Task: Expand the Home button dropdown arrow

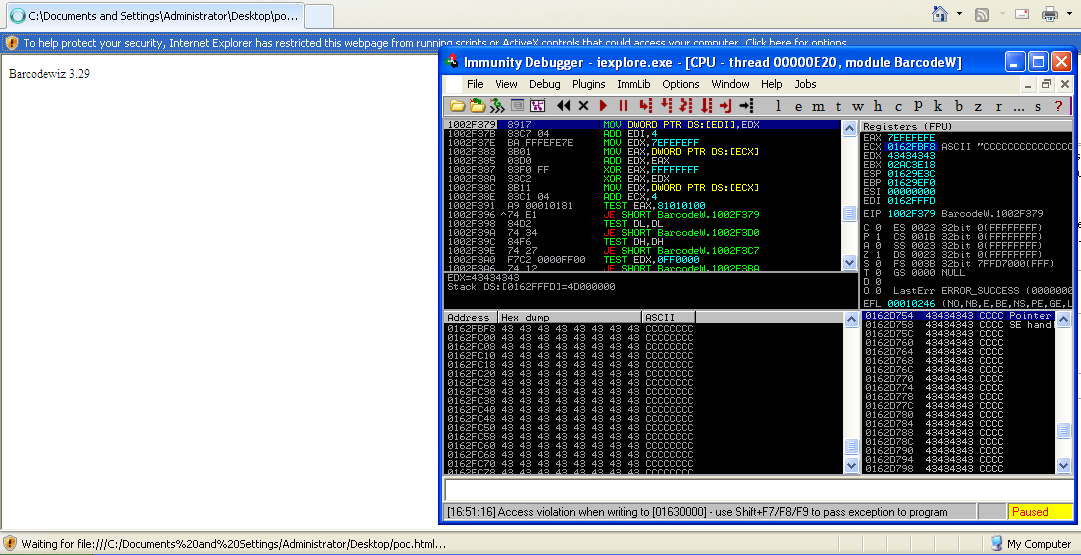Action: coord(959,13)
